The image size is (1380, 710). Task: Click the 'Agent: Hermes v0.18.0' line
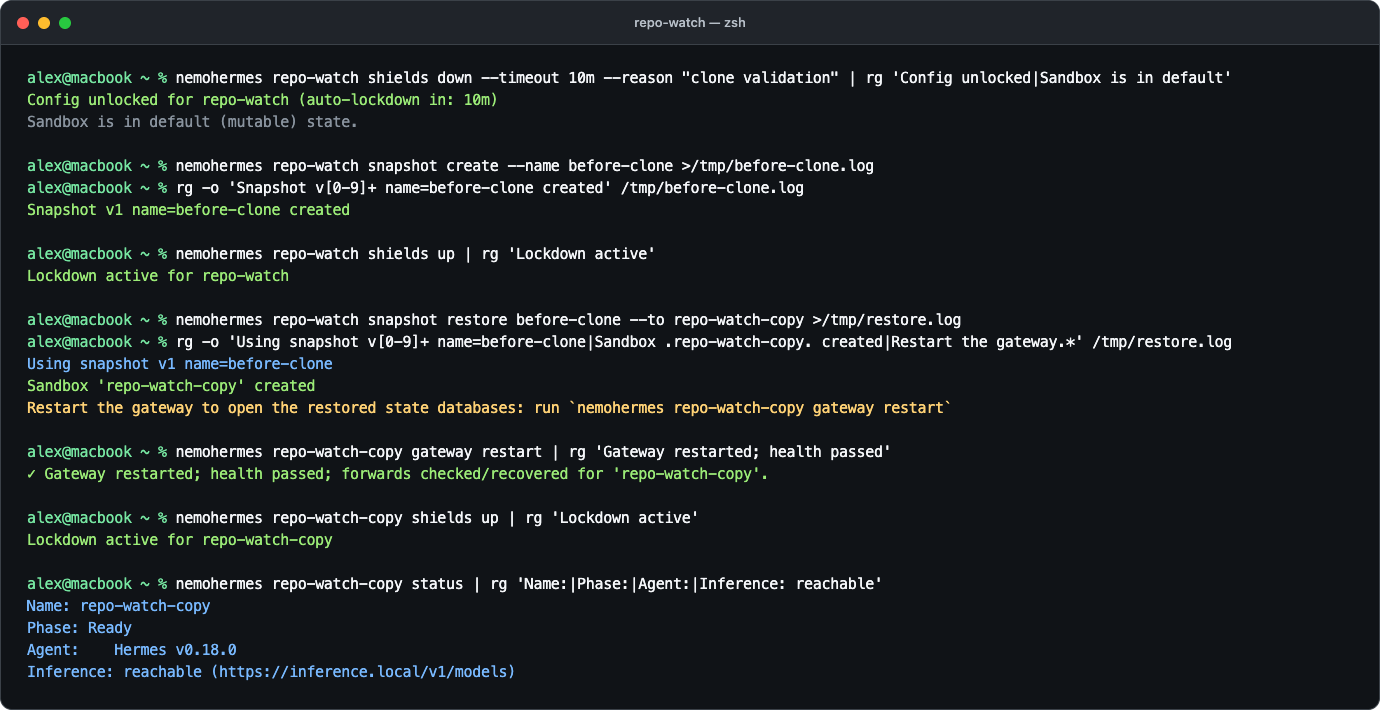(132, 650)
